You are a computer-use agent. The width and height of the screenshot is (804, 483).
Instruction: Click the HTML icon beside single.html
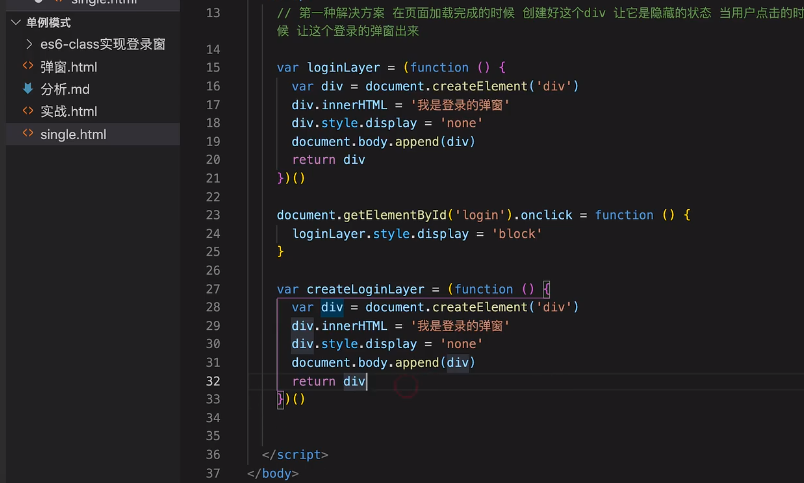pyautogui.click(x=28, y=133)
